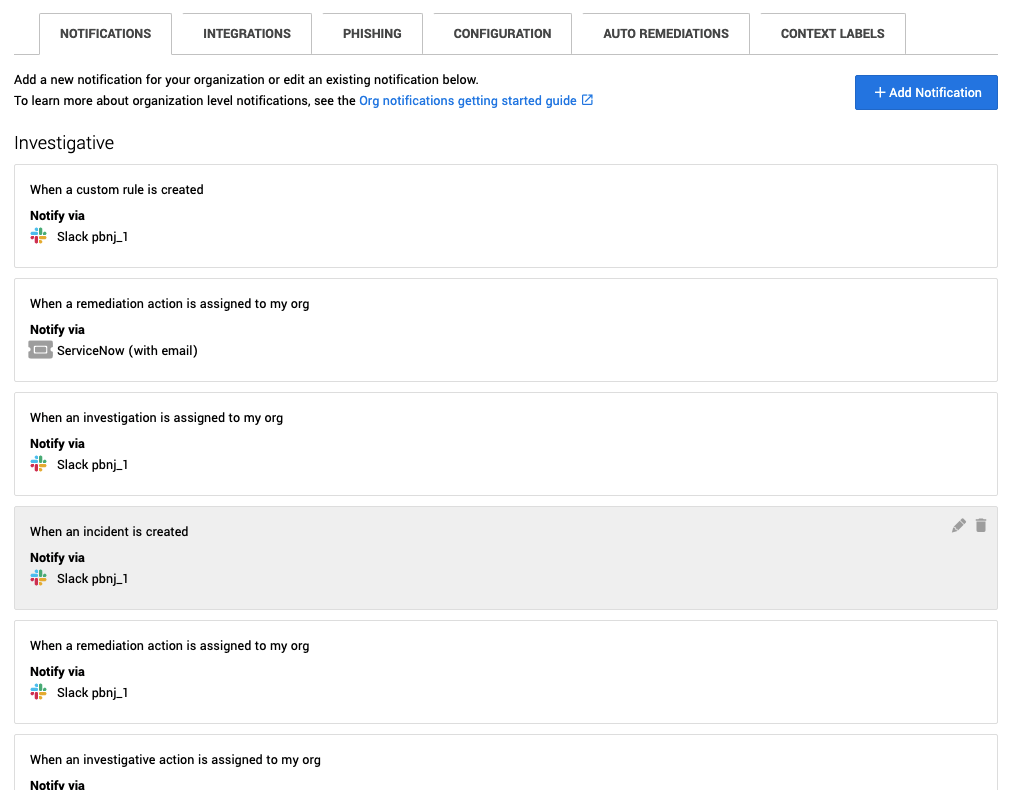
Task: Open the Org notifications getting started guide
Action: (x=470, y=100)
